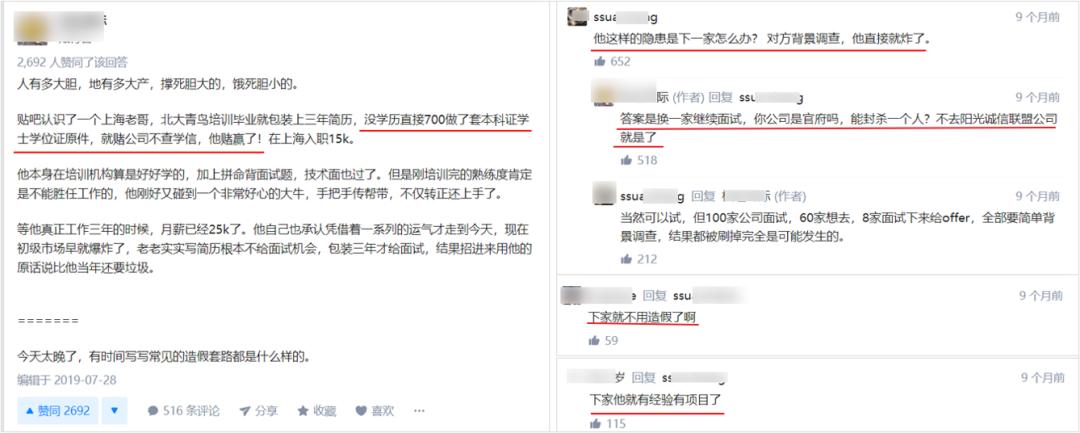Click 回复 in the author's reply header
This screenshot has height=433, width=1080.
[x=720, y=97]
